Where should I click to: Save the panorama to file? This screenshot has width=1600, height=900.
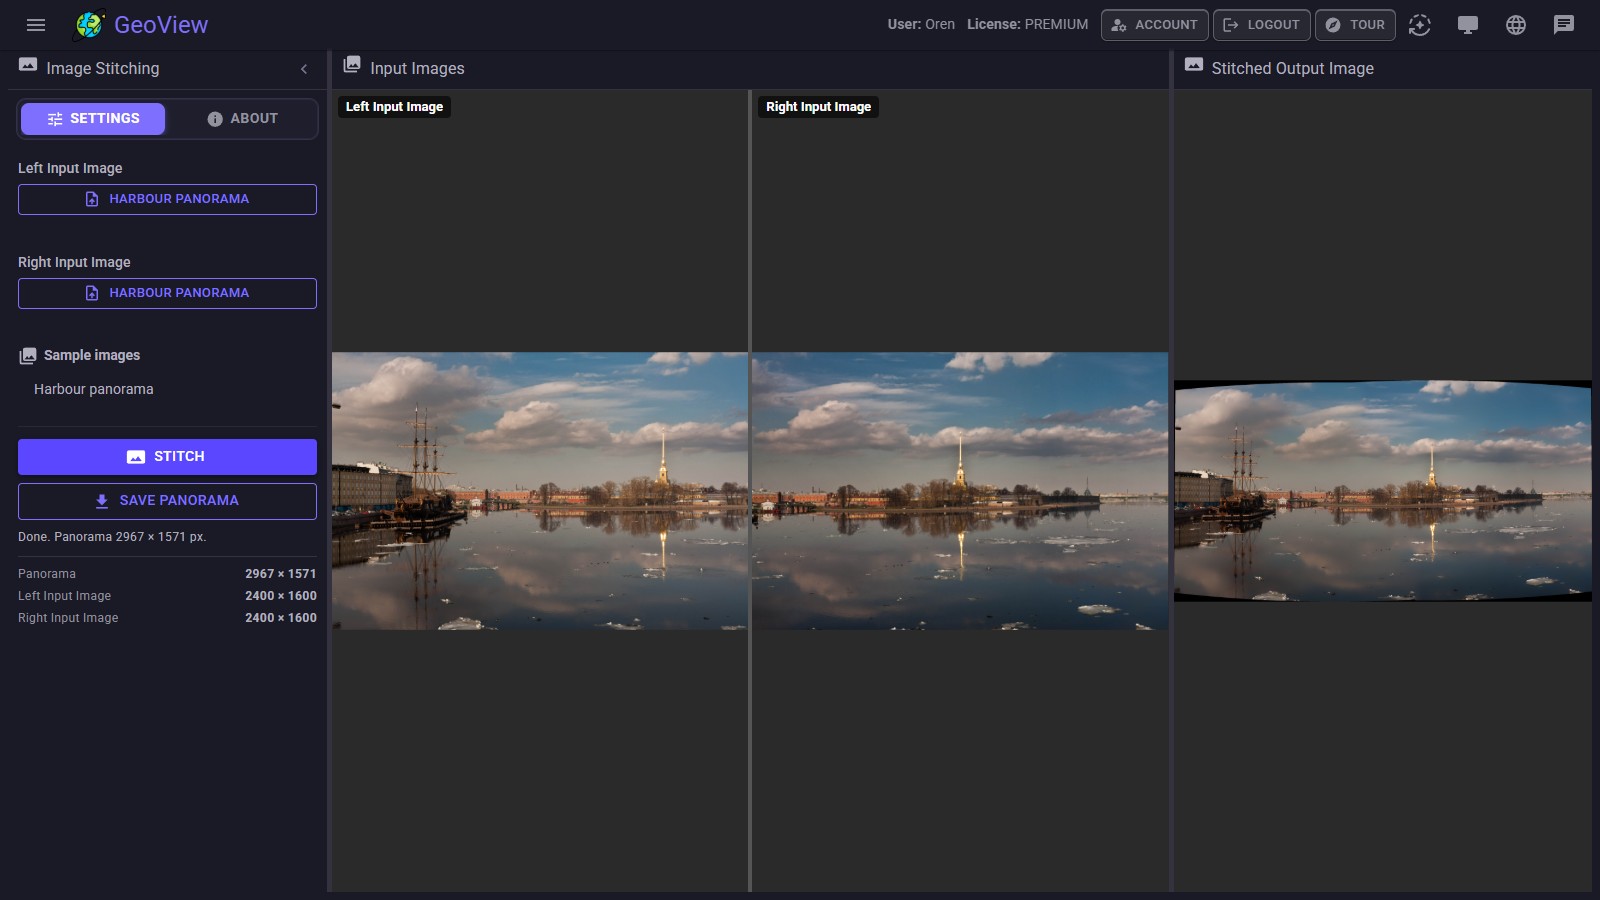click(167, 501)
